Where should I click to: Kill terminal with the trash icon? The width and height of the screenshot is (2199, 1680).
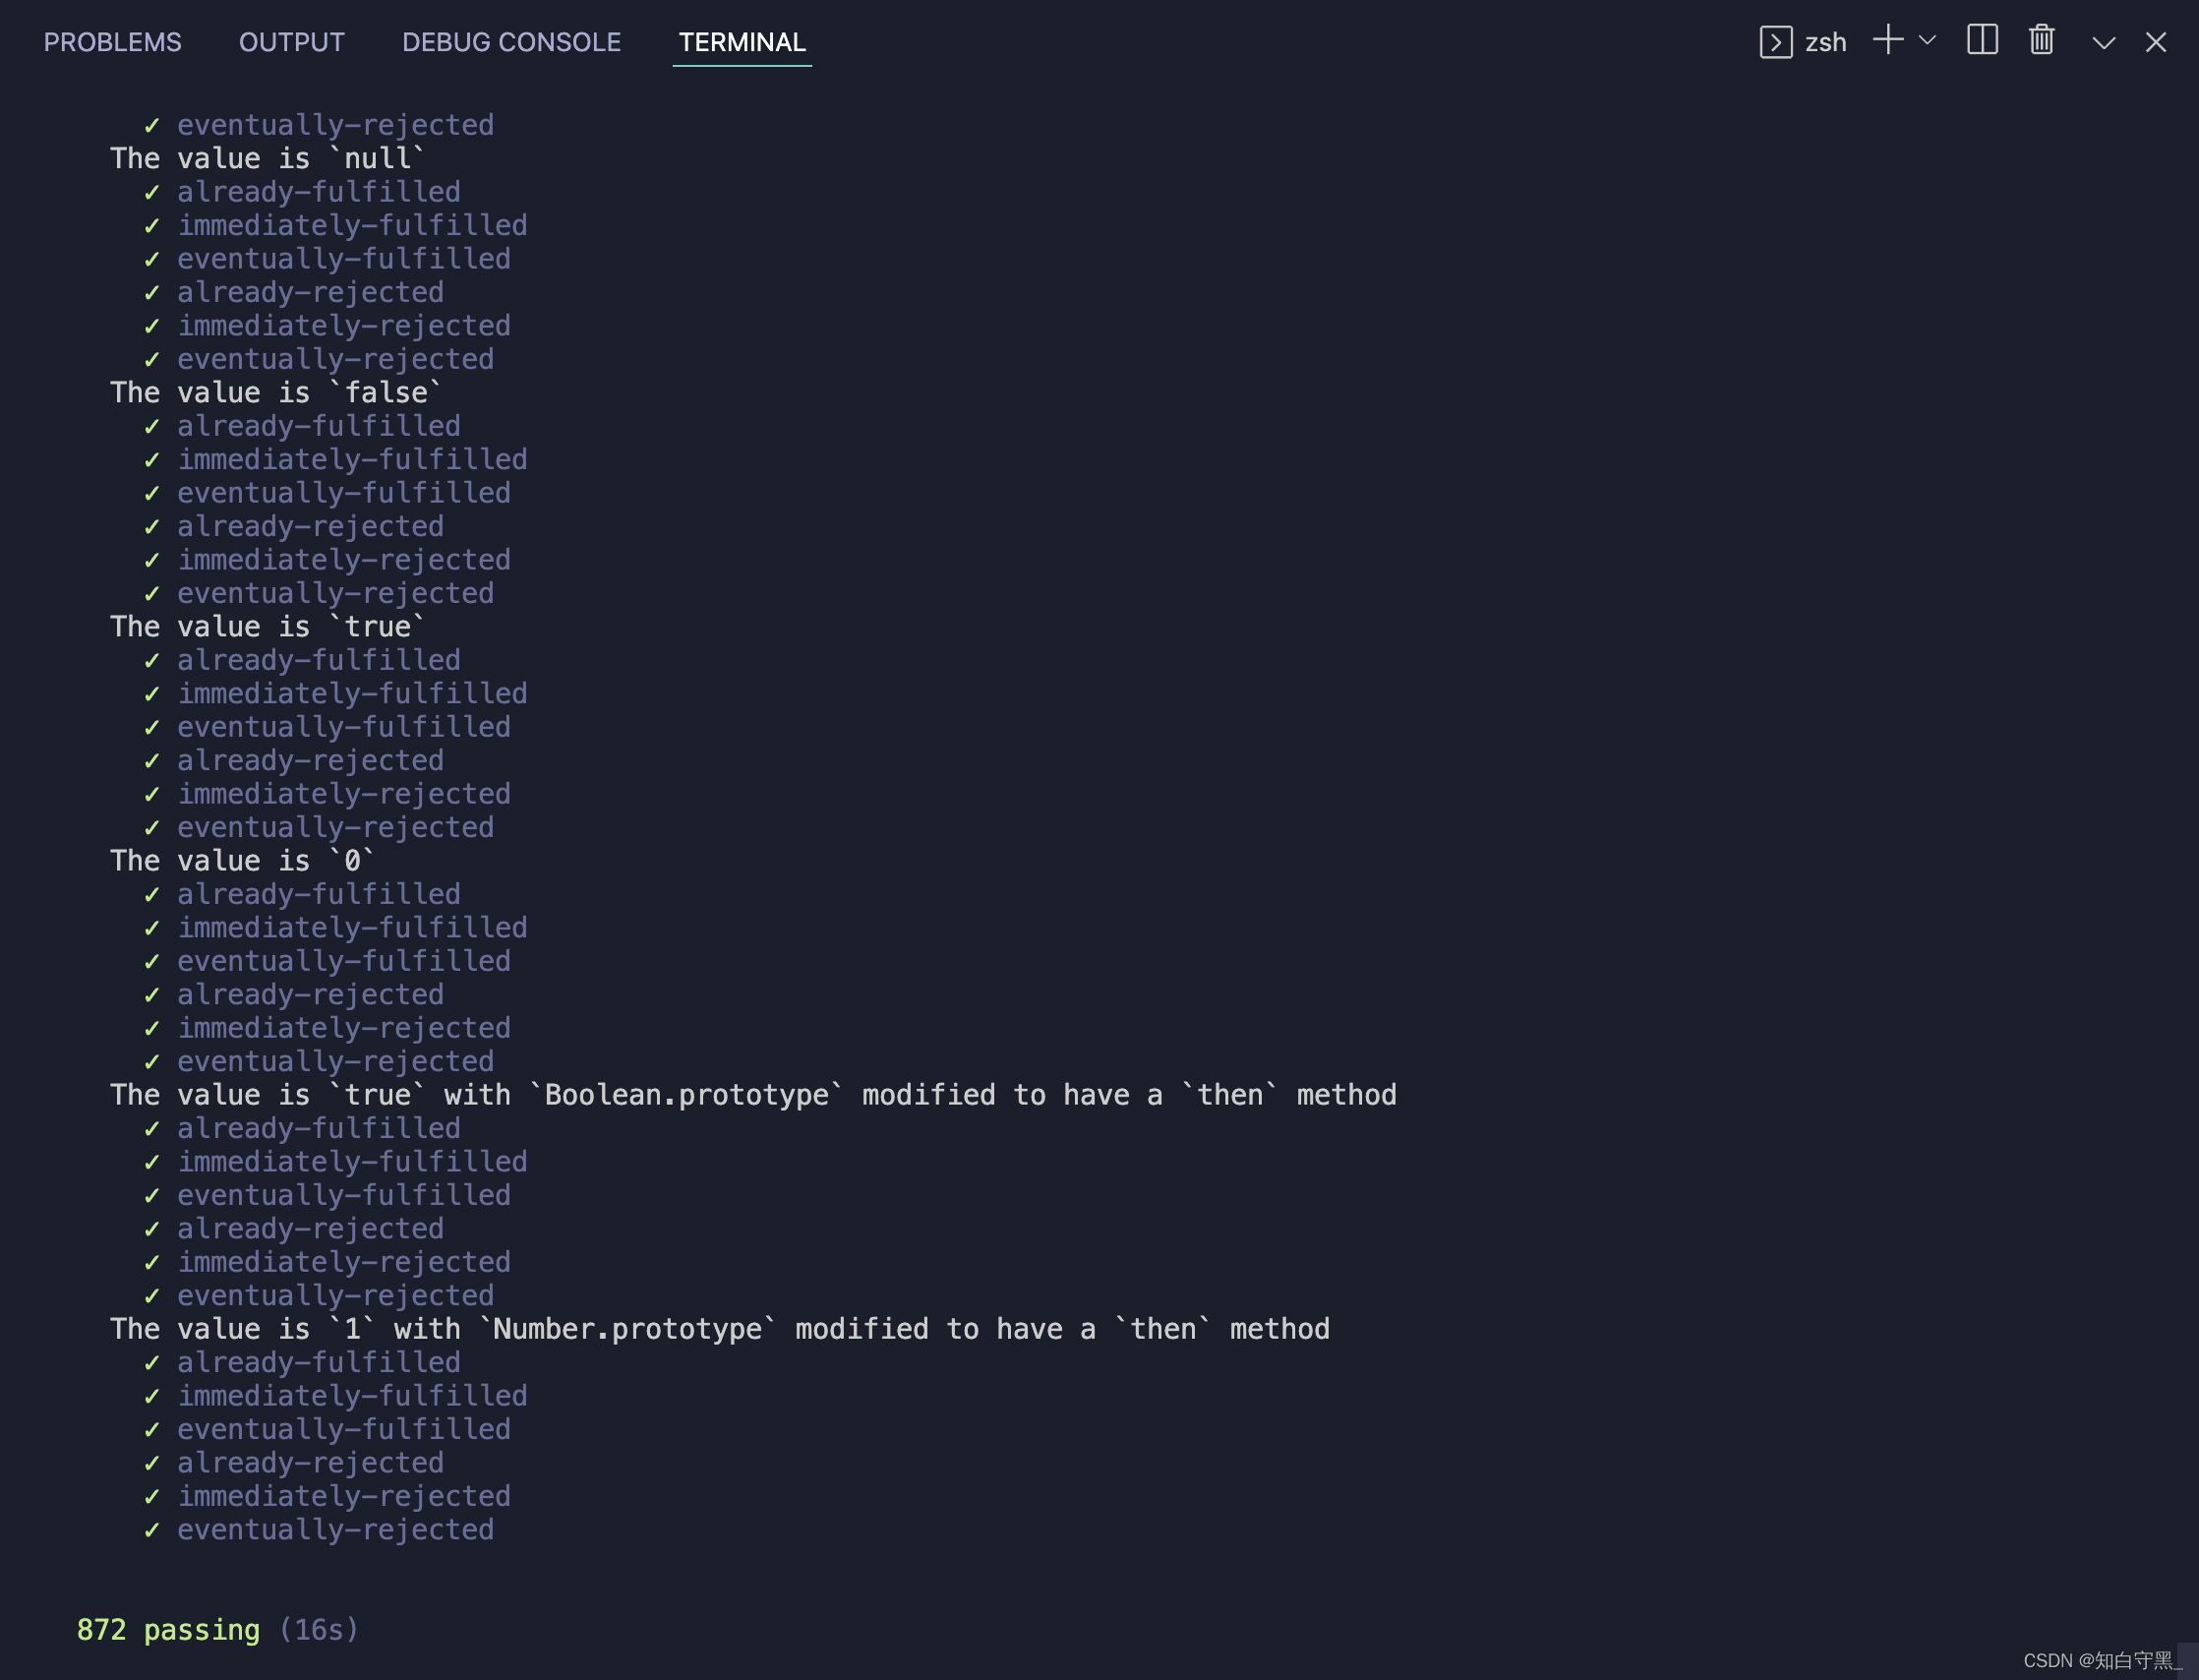point(2041,40)
